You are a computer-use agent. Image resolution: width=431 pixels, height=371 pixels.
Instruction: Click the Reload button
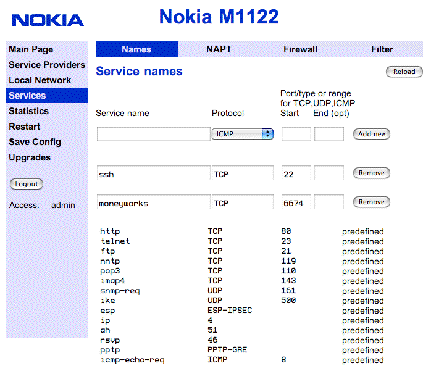pos(404,72)
